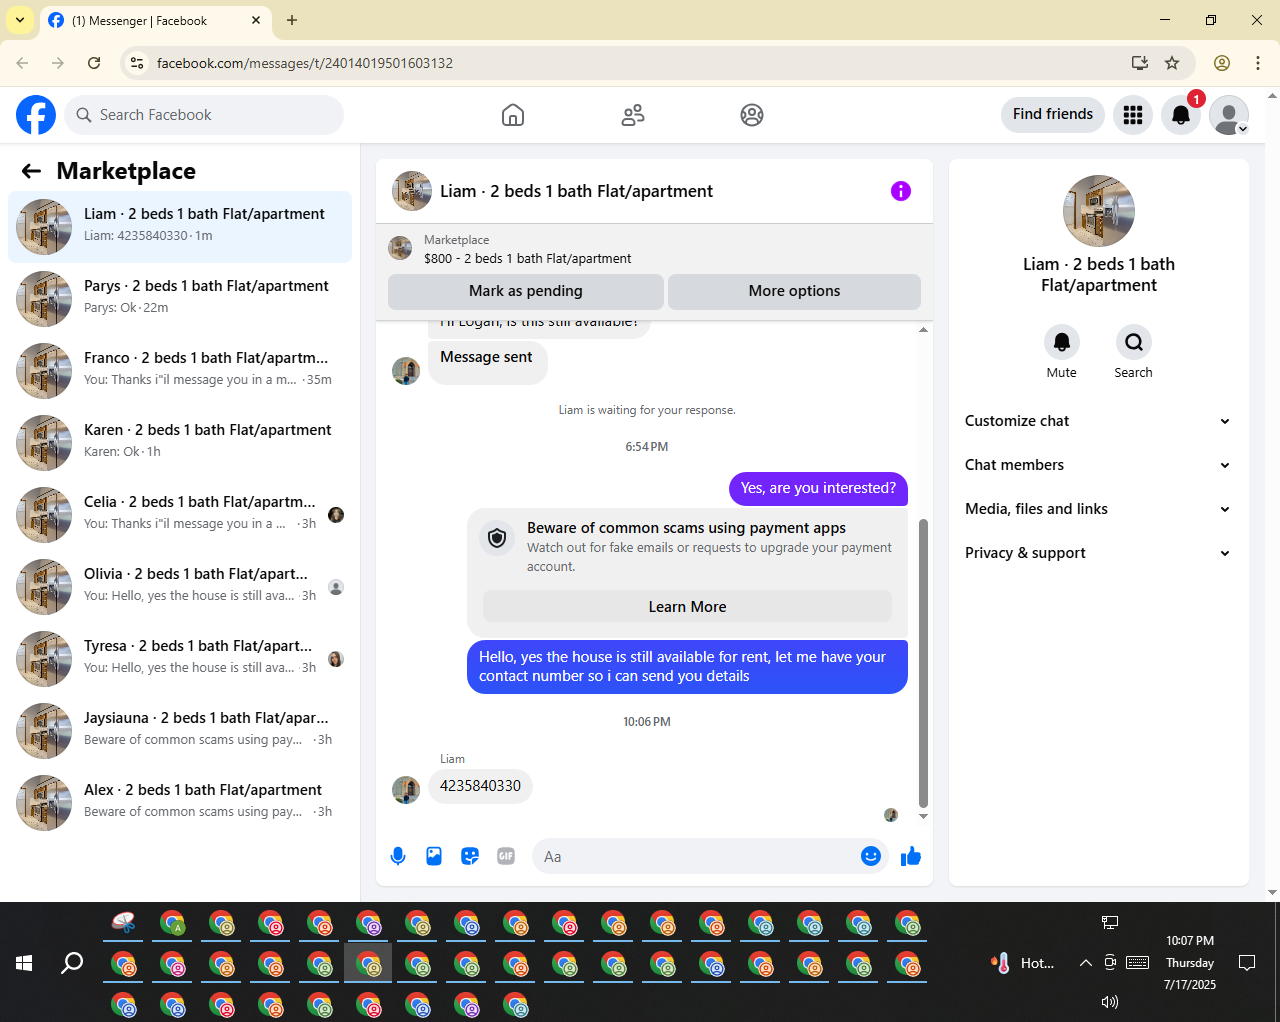
Task: Open the notifications bell with badge
Action: (1181, 115)
